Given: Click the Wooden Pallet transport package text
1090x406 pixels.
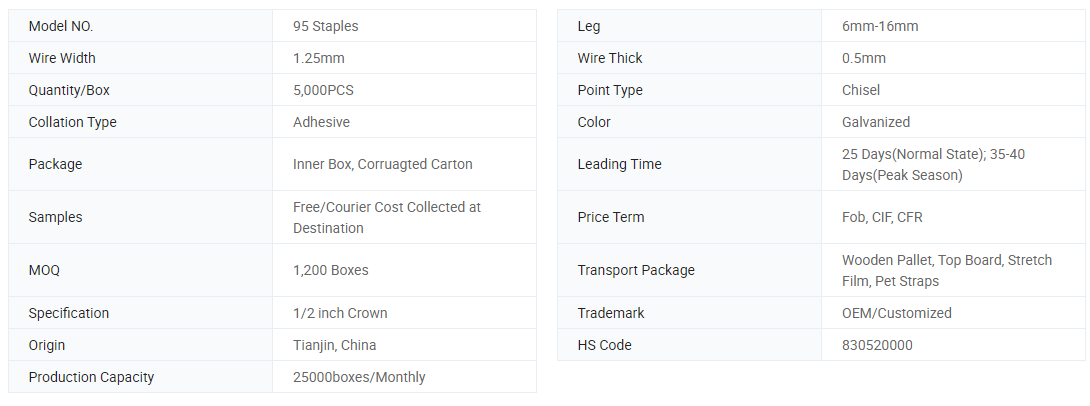Looking at the screenshot, I should pyautogui.click(x=947, y=270).
